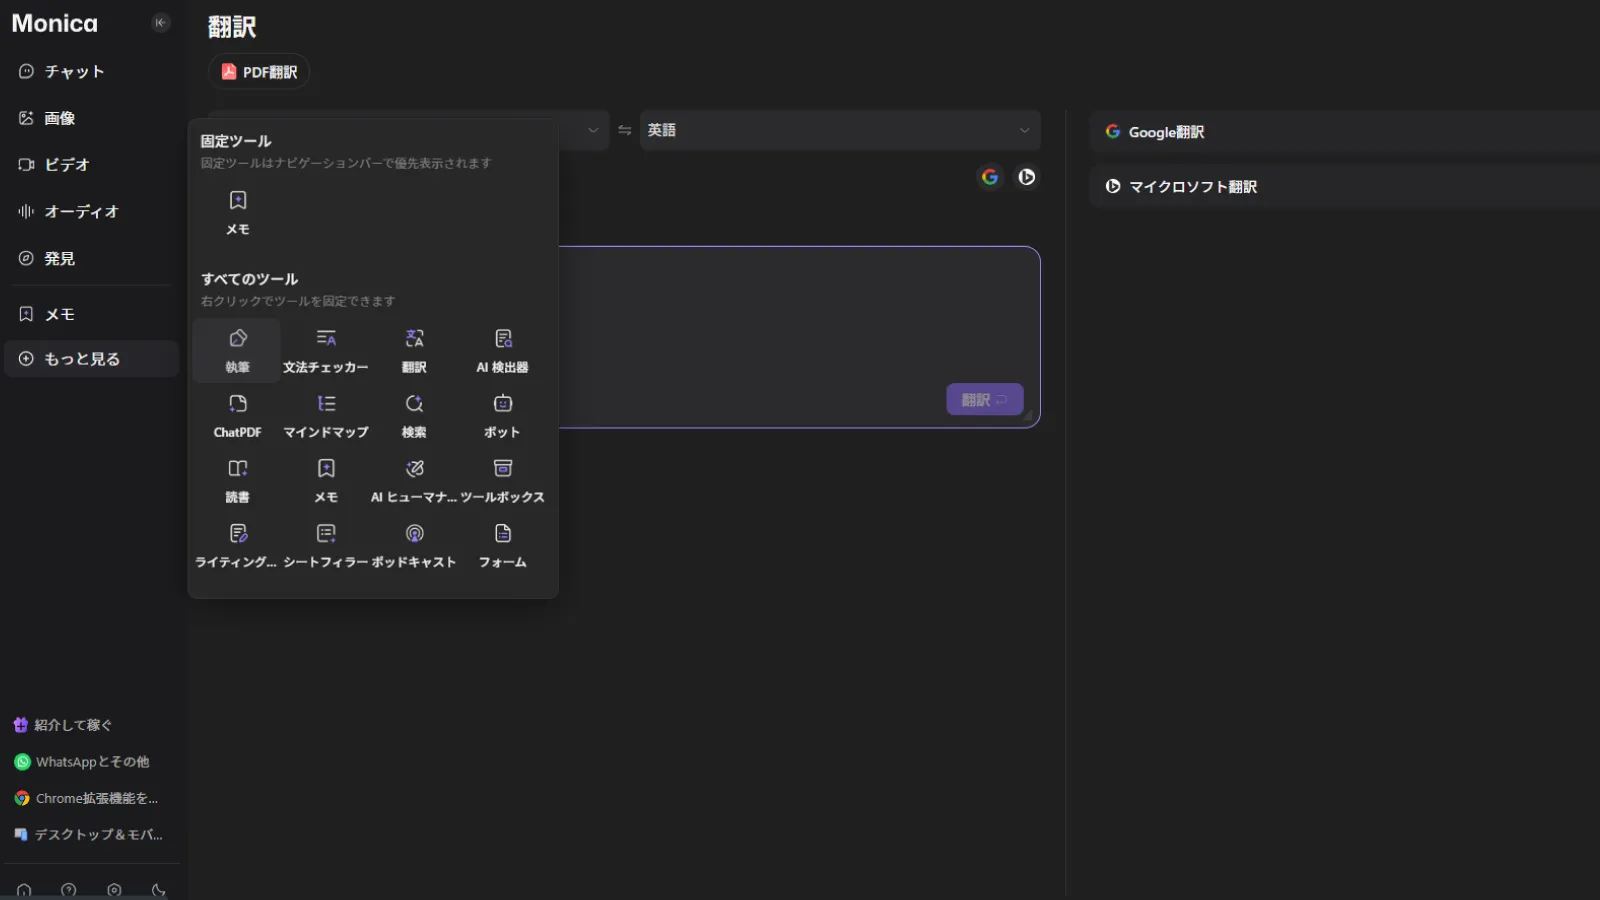The height and width of the screenshot is (900, 1600).
Task: Open the Grammar Checker (文法チェッカー) tool
Action: (326, 350)
